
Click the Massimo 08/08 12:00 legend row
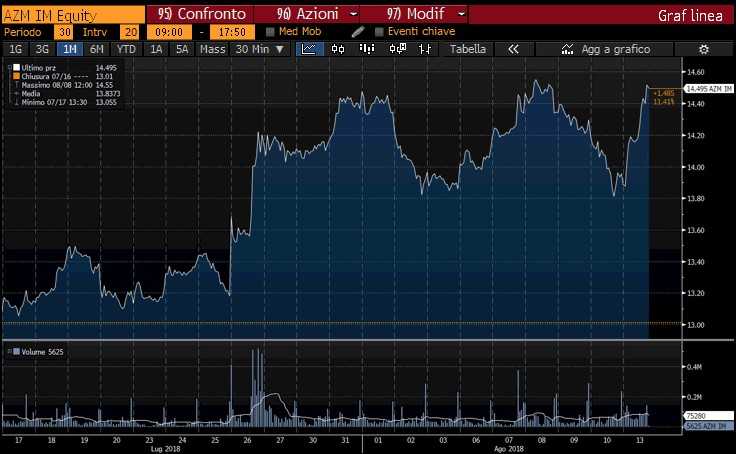coord(65,85)
